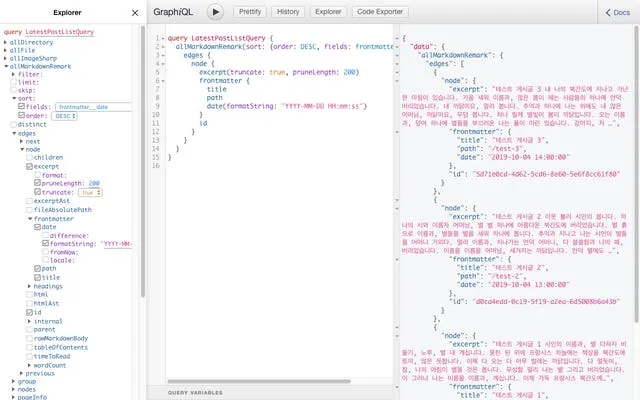Open the order DESC dropdown
This screenshot has height=400, width=640.
click(66, 115)
